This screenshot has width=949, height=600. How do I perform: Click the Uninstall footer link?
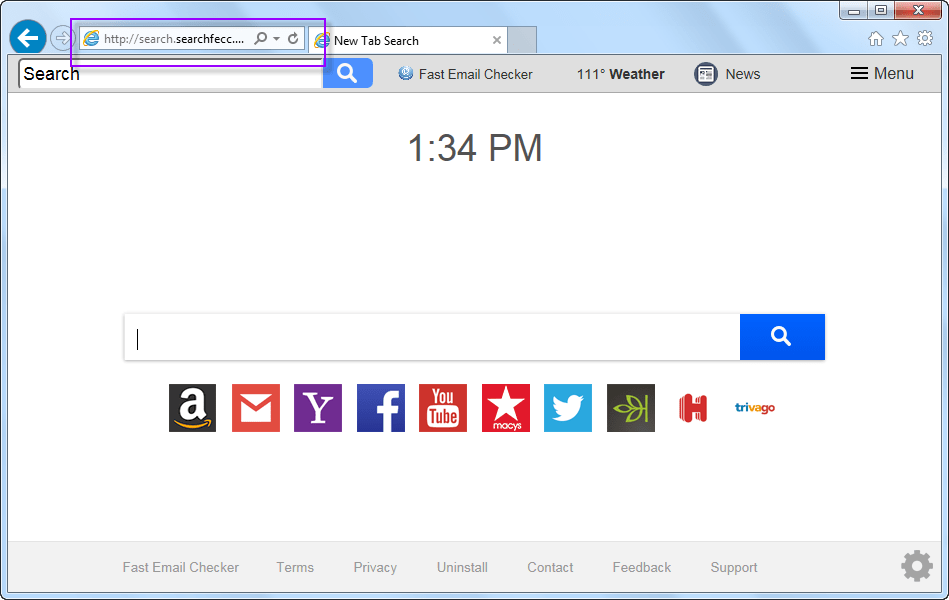pos(462,567)
